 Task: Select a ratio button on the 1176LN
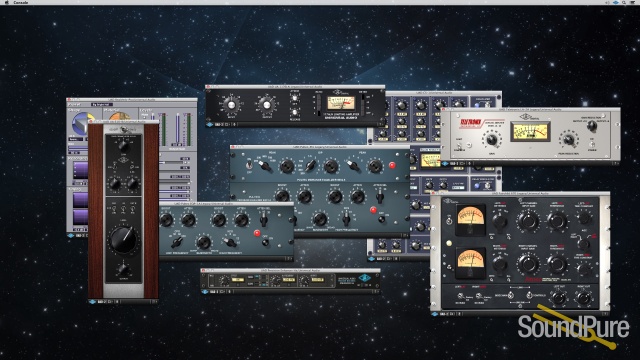point(319,104)
